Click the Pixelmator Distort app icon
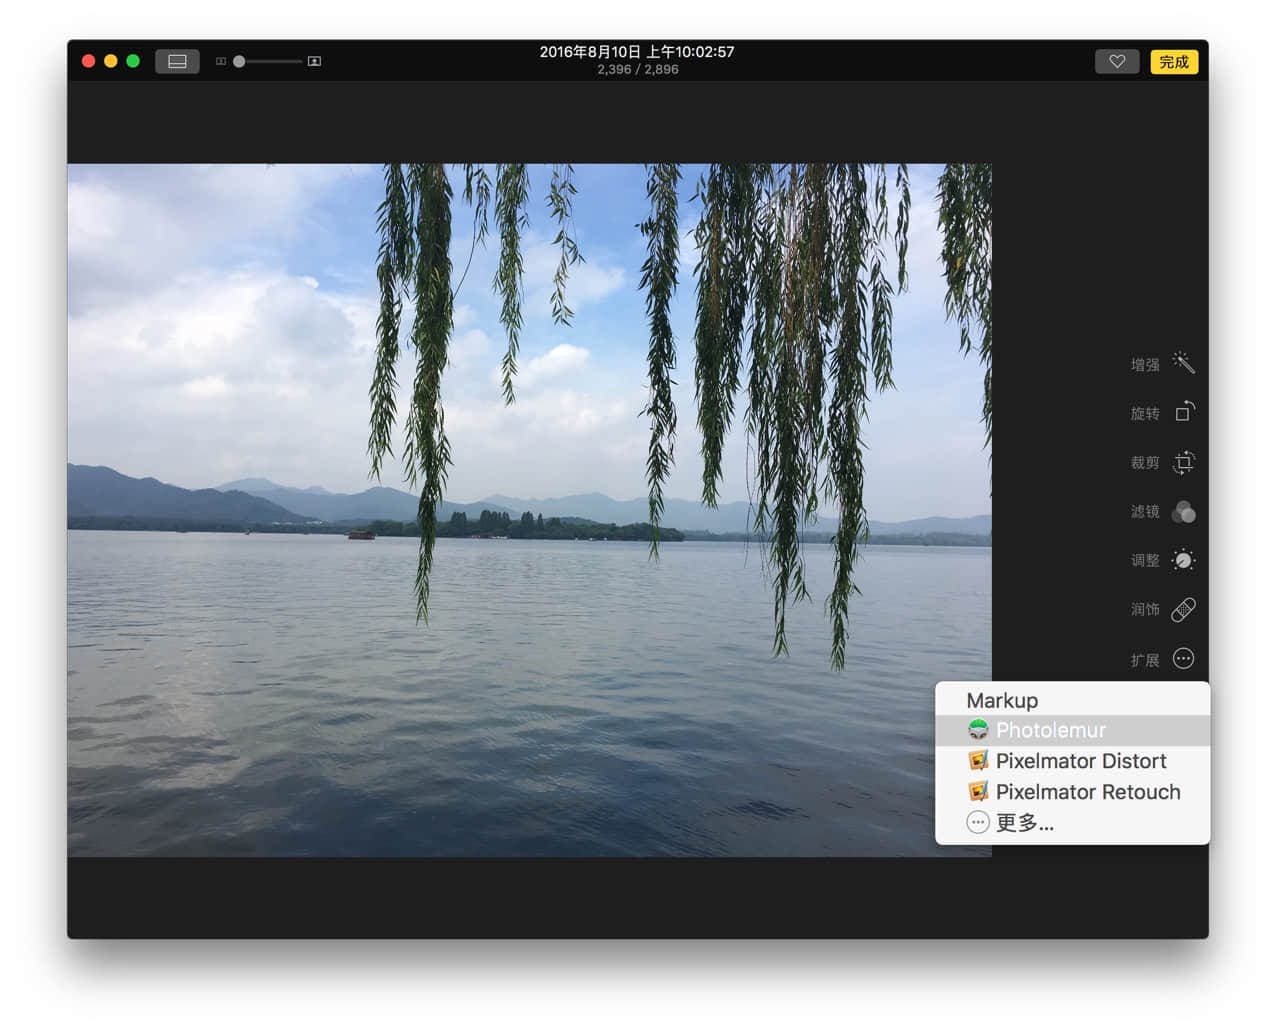The width and height of the screenshot is (1276, 1032). [x=978, y=761]
